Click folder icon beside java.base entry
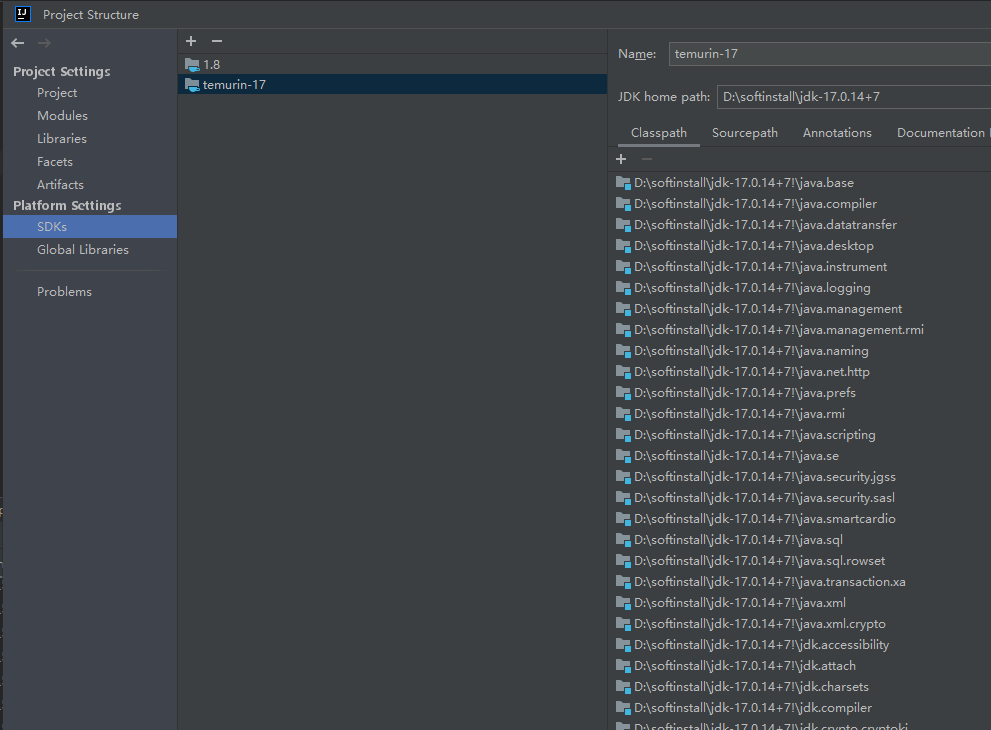 coord(623,183)
